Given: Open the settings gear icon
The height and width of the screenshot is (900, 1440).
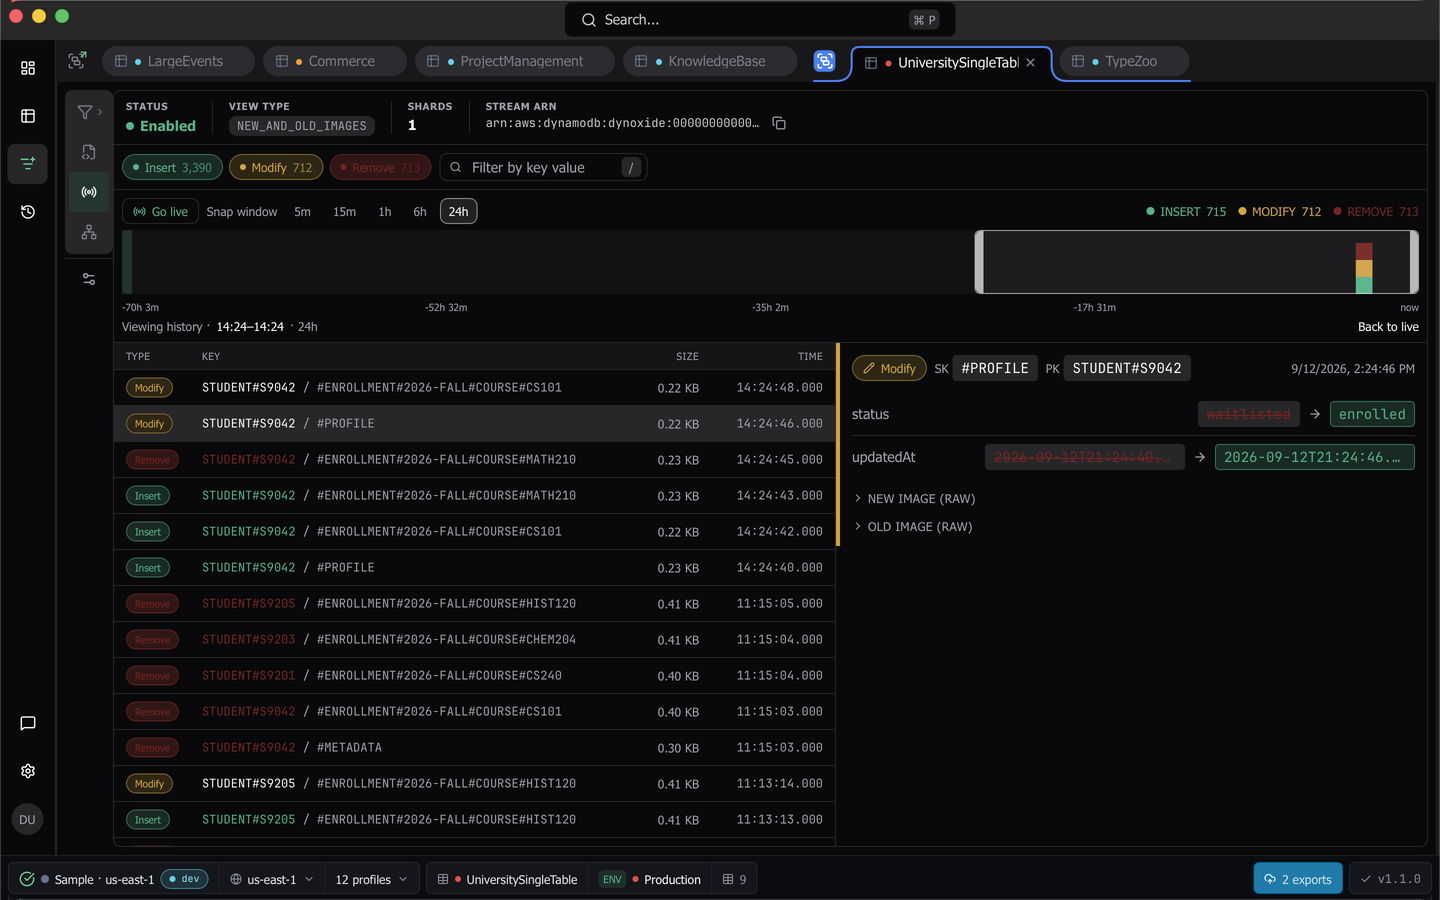Looking at the screenshot, I should 28,771.
